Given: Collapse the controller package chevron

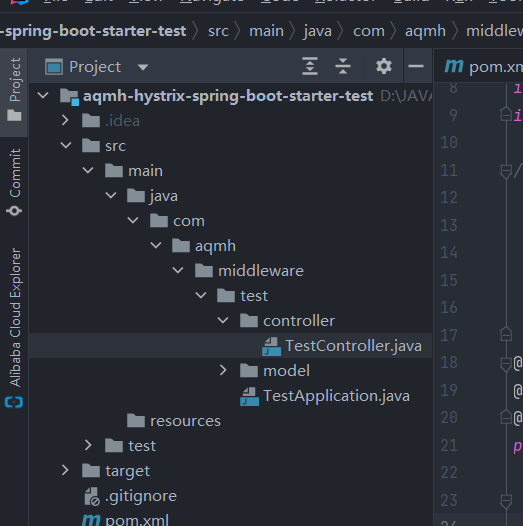Looking at the screenshot, I should pyautogui.click(x=223, y=320).
